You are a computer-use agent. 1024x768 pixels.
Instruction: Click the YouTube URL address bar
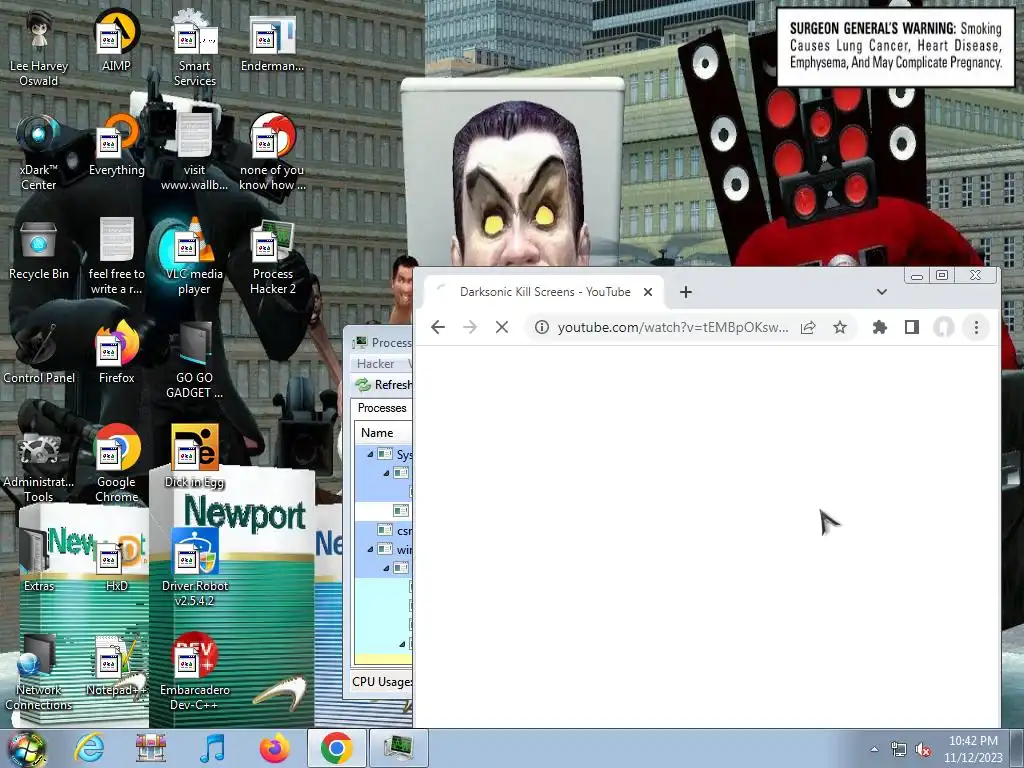click(673, 327)
